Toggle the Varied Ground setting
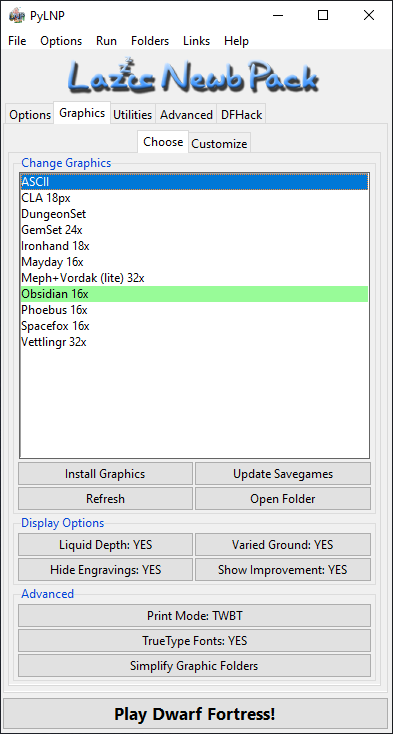Screen dimensions: 393x734 coord(283,544)
